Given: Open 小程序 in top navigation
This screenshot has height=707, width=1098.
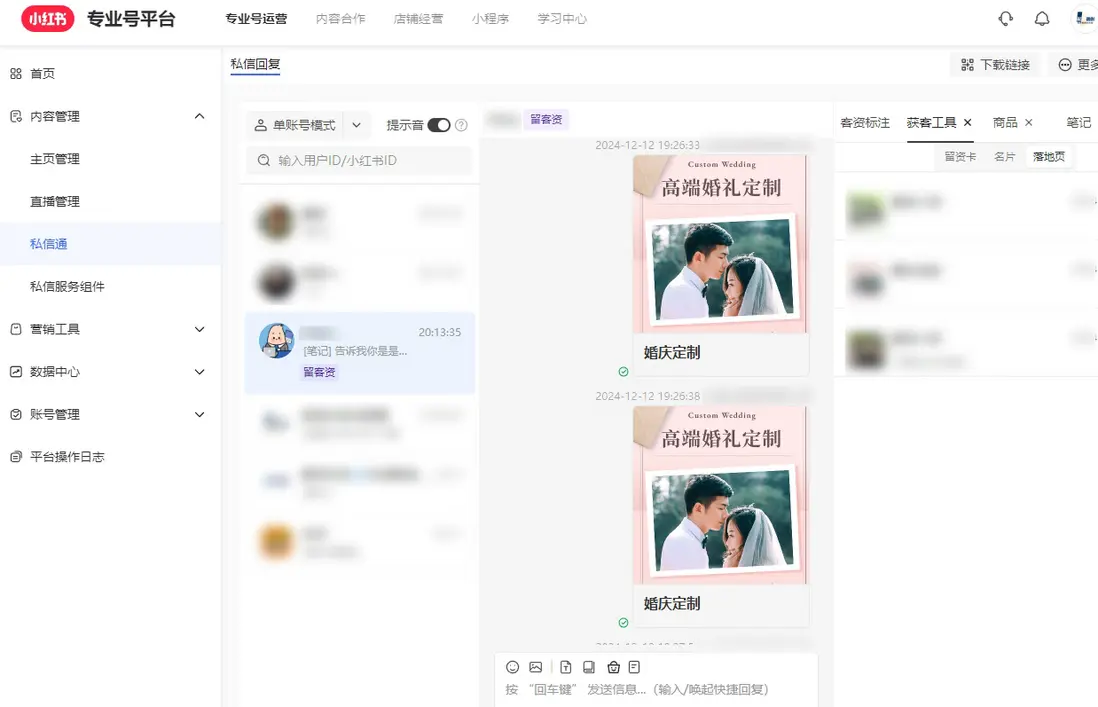Looking at the screenshot, I should tap(490, 19).
